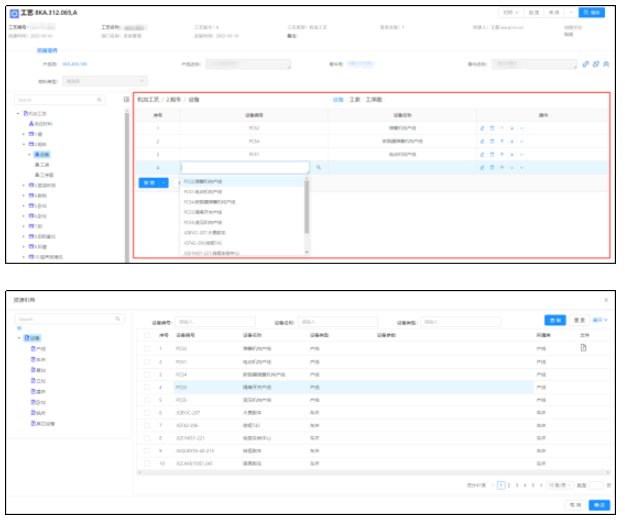Viewport: 625px width, 523px height.
Task: Click the collapse-panel icon left of the breadcrumb
Action: 126,100
